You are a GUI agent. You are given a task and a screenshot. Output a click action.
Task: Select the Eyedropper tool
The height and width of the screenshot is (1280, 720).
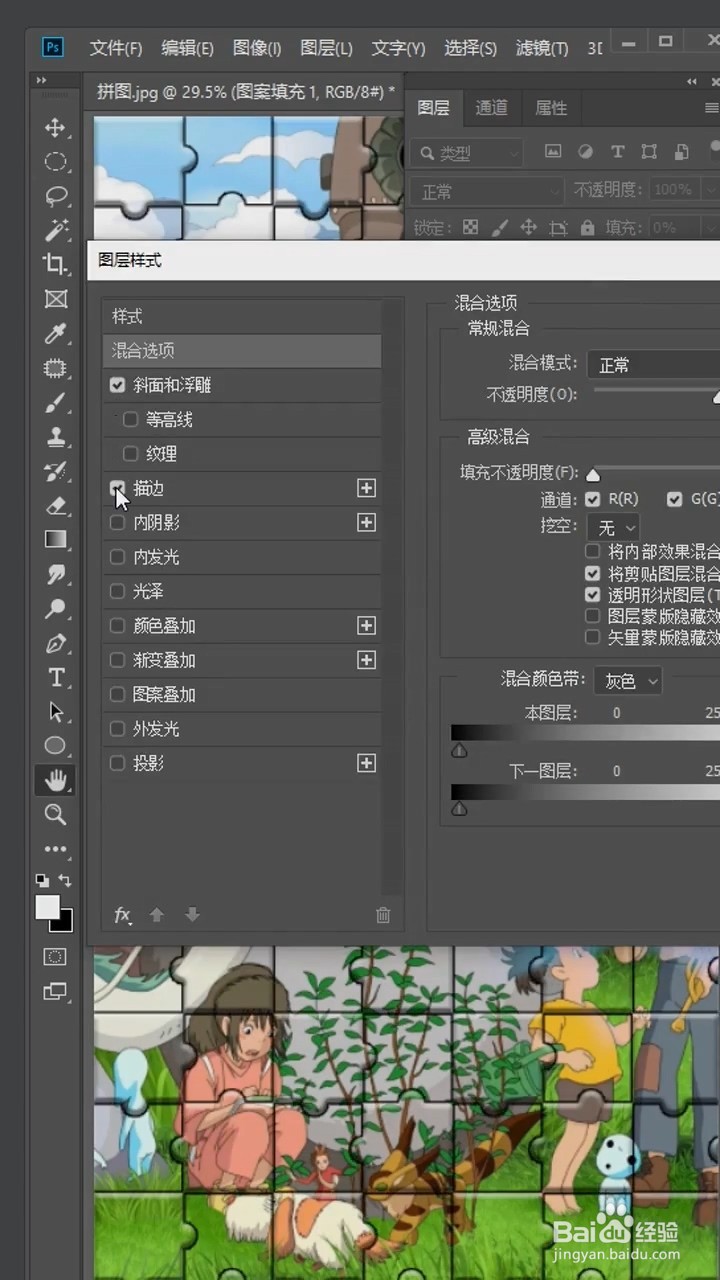point(55,333)
